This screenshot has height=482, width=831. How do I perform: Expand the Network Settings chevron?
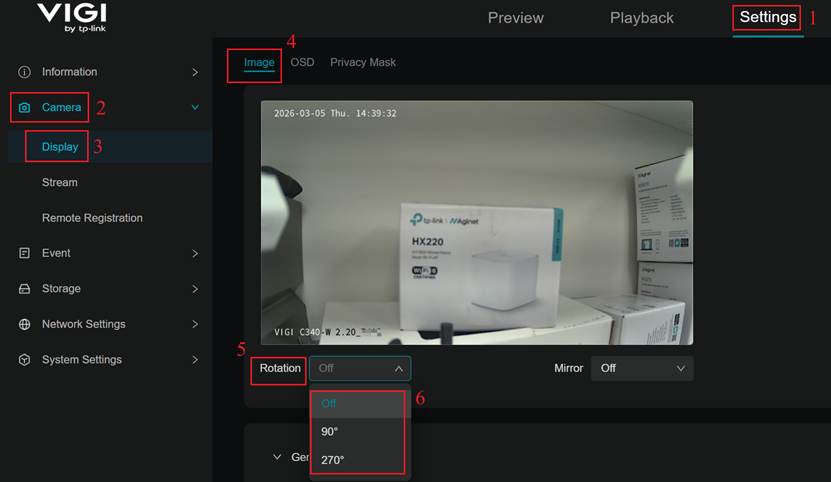pos(195,324)
